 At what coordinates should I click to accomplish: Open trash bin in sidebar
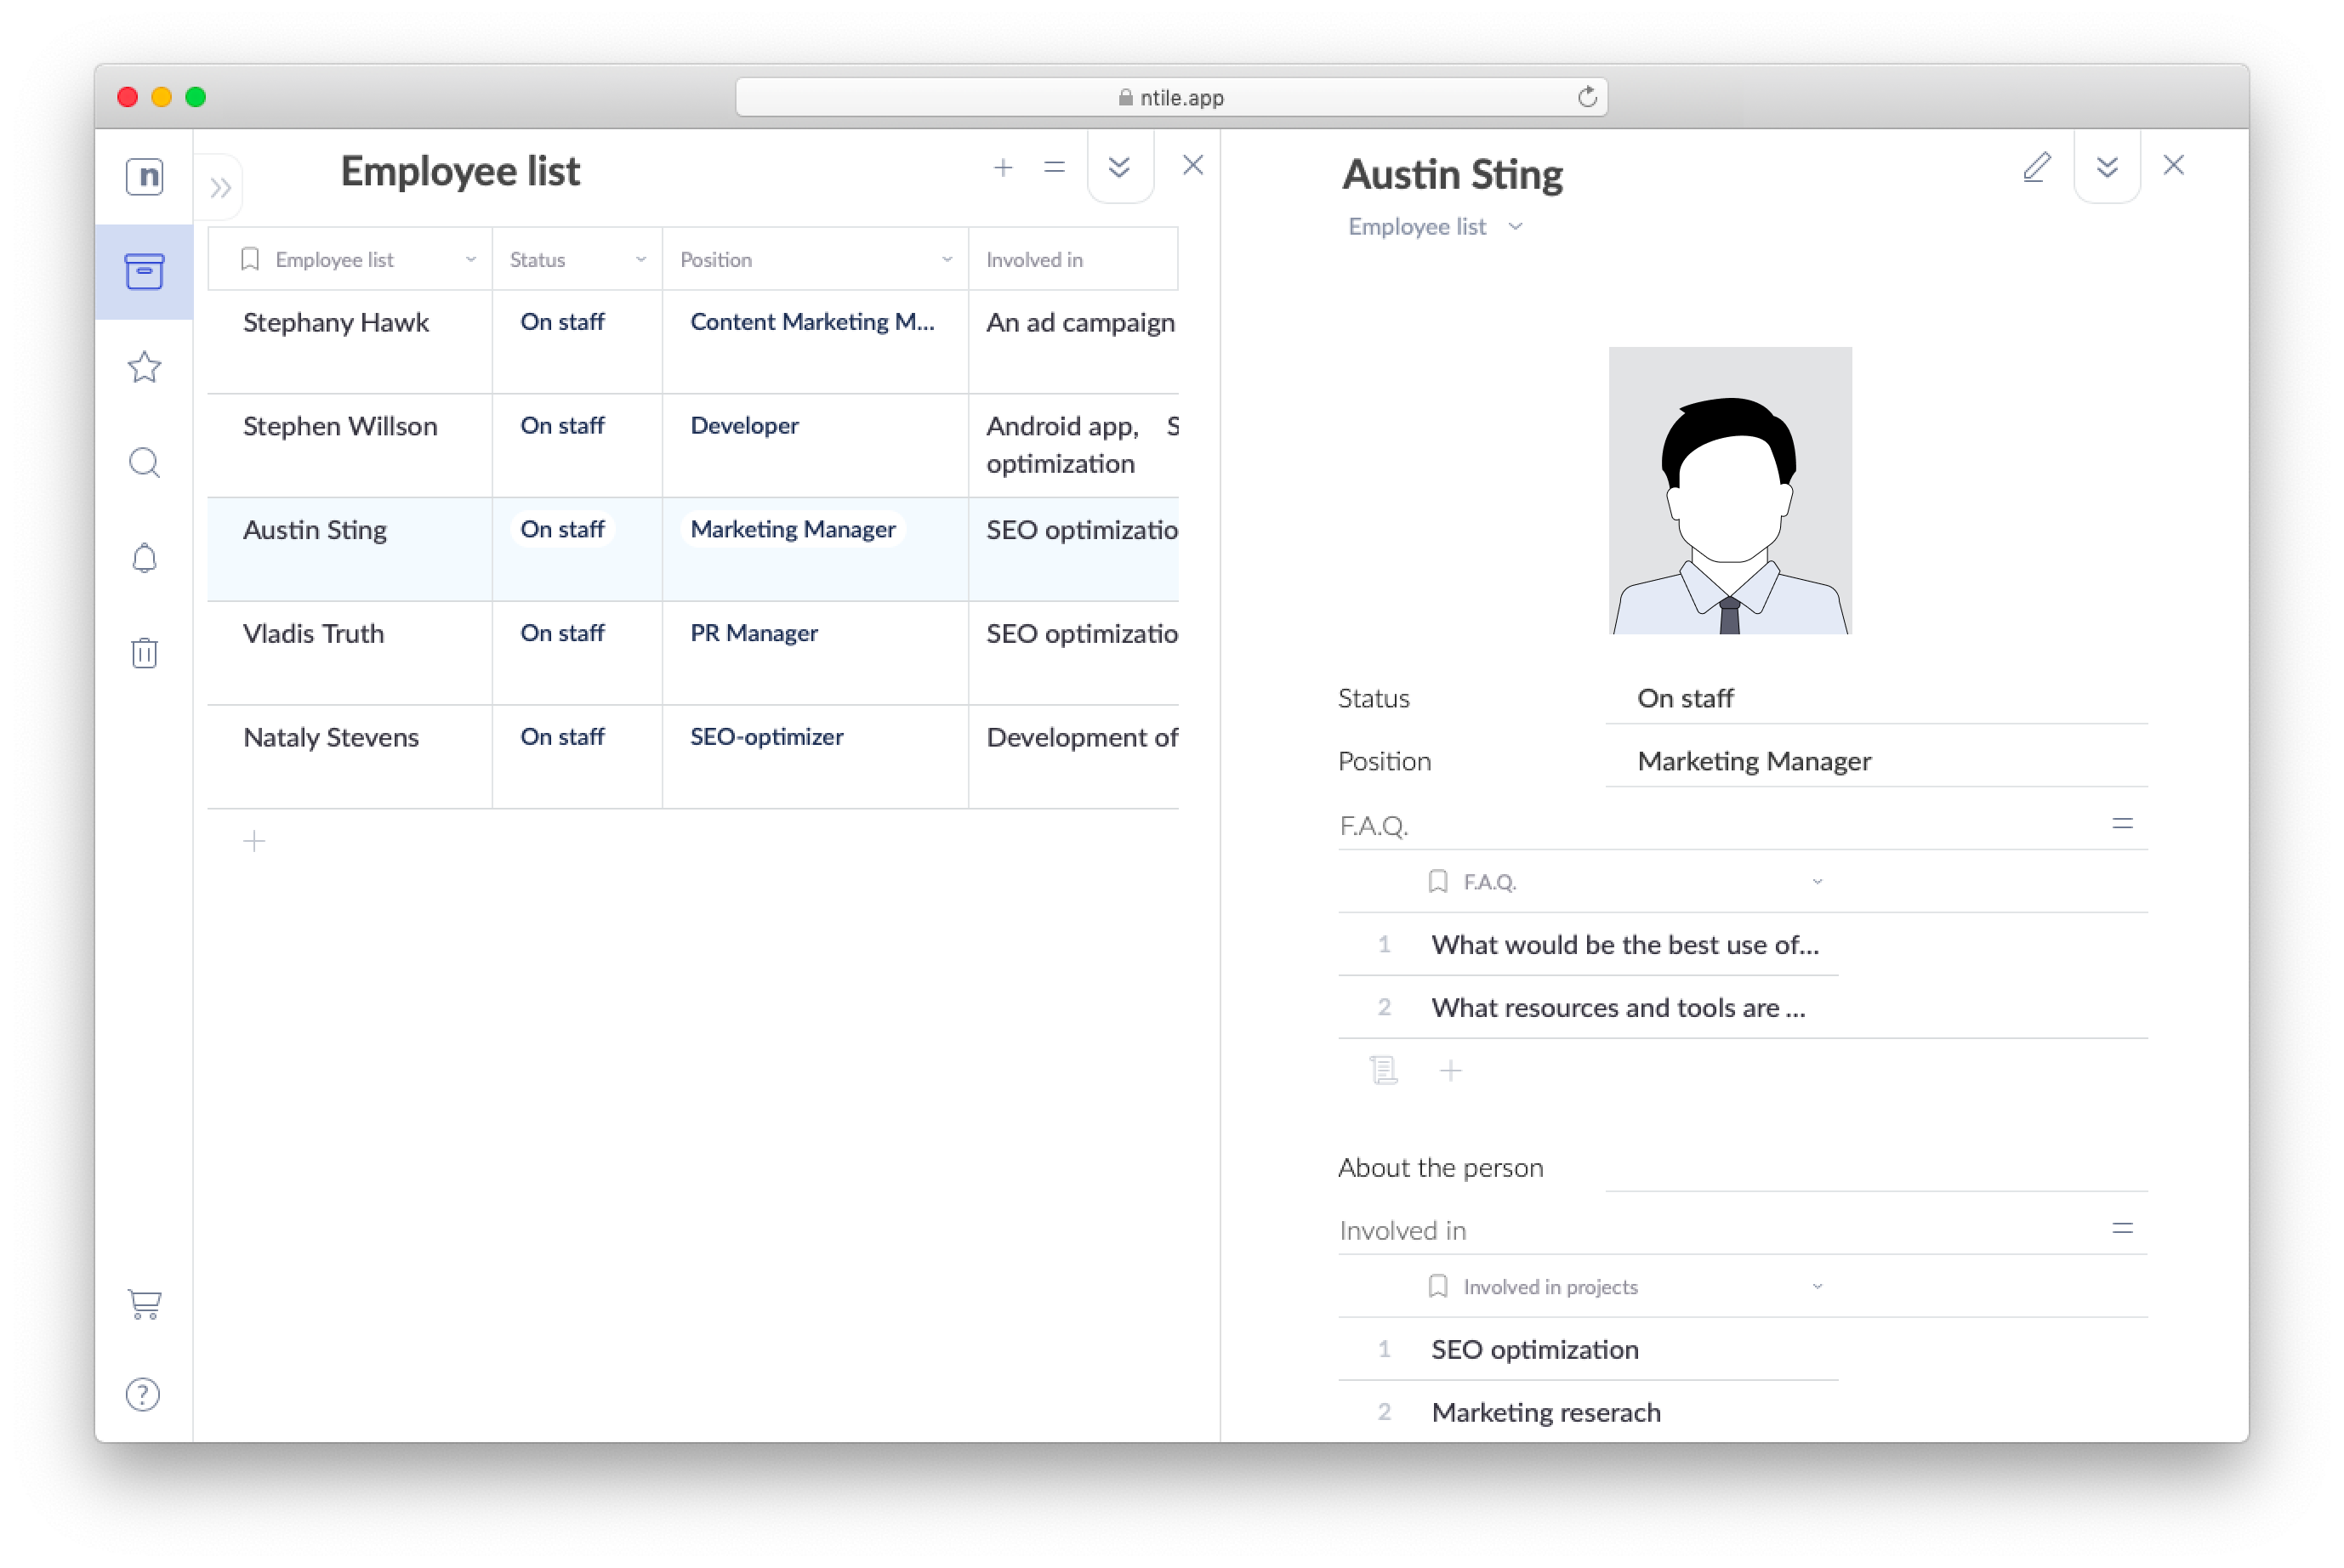[144, 653]
